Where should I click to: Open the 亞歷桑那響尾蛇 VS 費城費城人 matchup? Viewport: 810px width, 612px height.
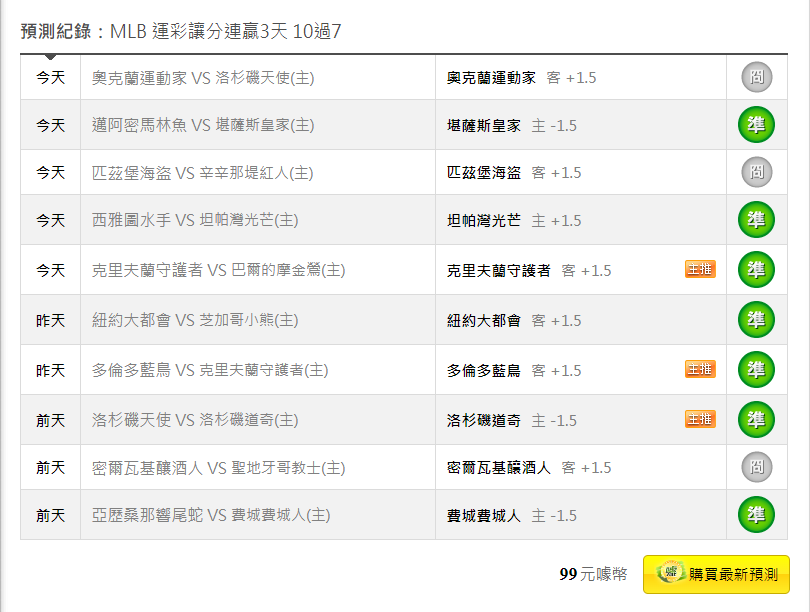pyautogui.click(x=211, y=515)
